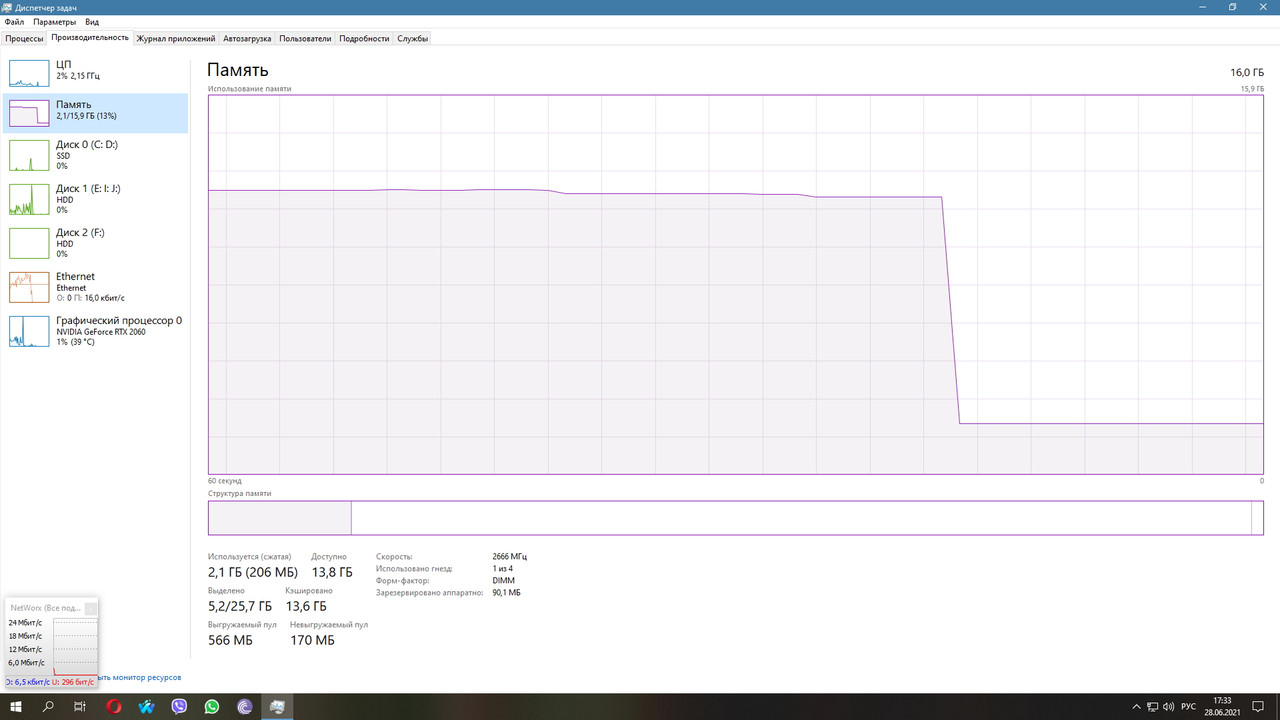Open Viber from the taskbar

pos(179,706)
